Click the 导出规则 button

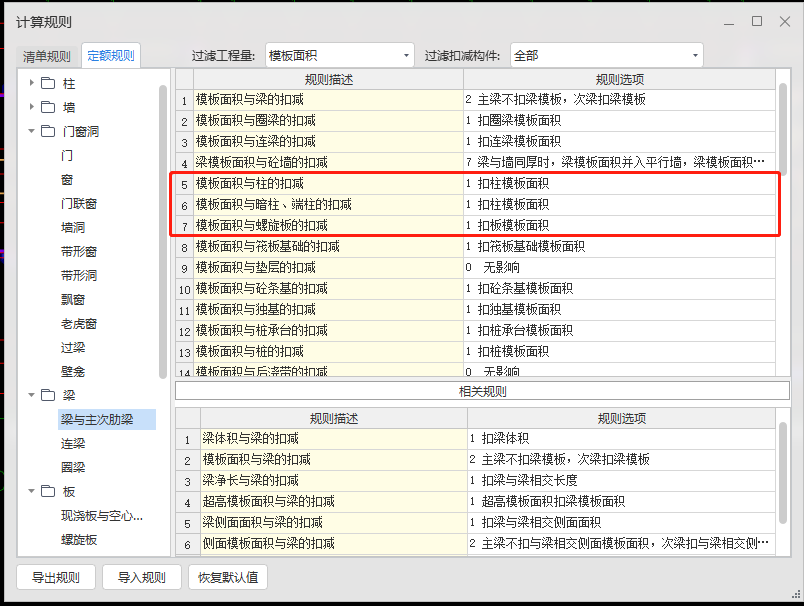click(x=56, y=577)
